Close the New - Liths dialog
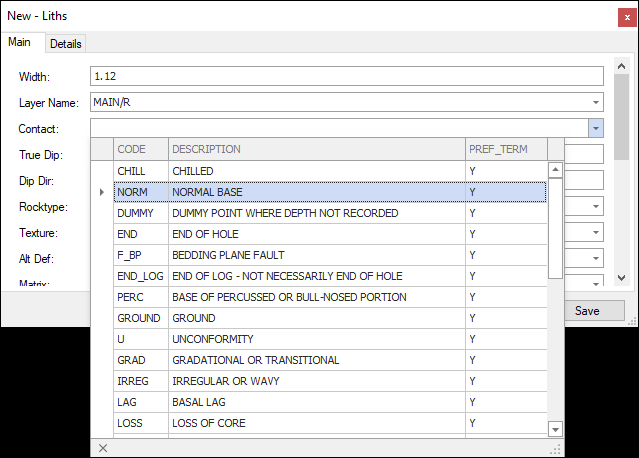639x458 pixels. pos(625,16)
